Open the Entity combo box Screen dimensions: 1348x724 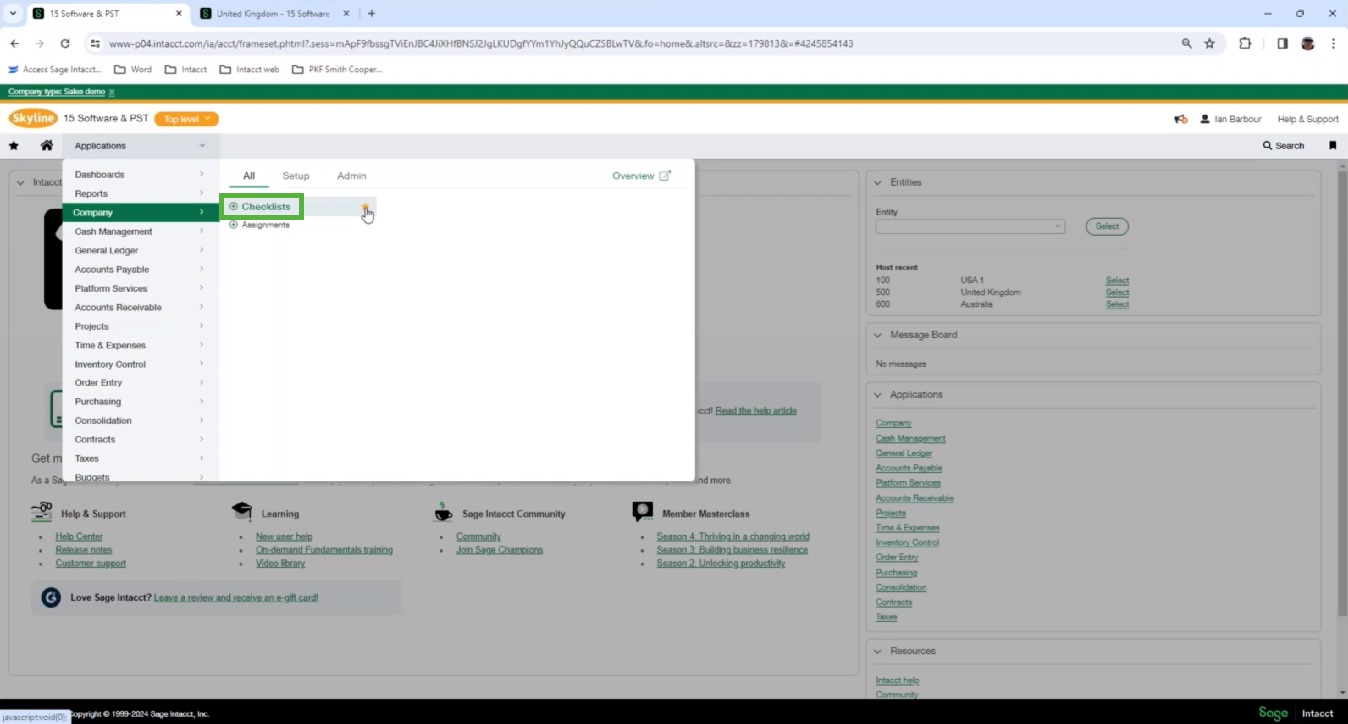(x=969, y=227)
